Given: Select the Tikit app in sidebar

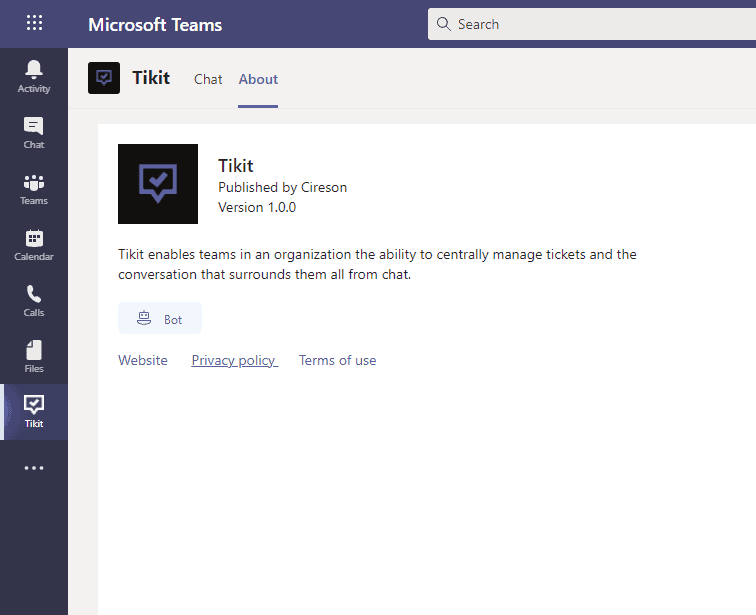Looking at the screenshot, I should [x=34, y=412].
